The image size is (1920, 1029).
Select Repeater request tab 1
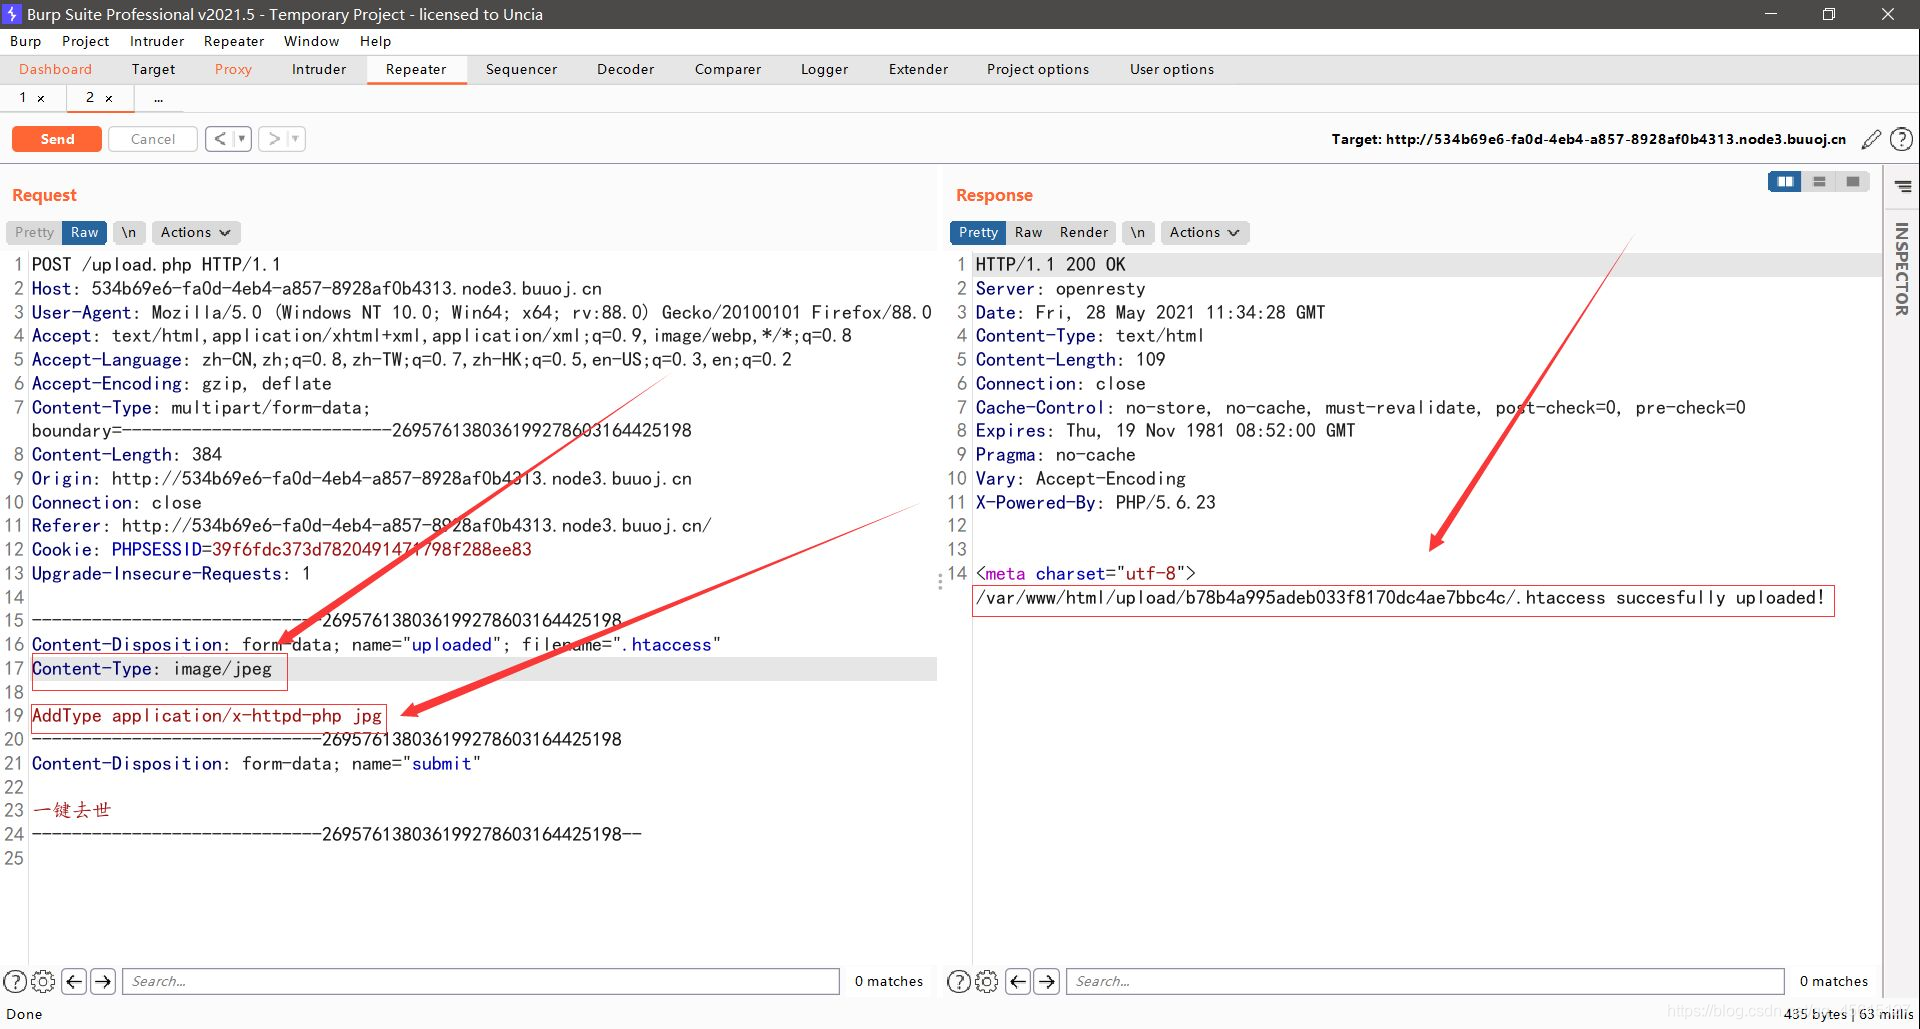pyautogui.click(x=22, y=98)
